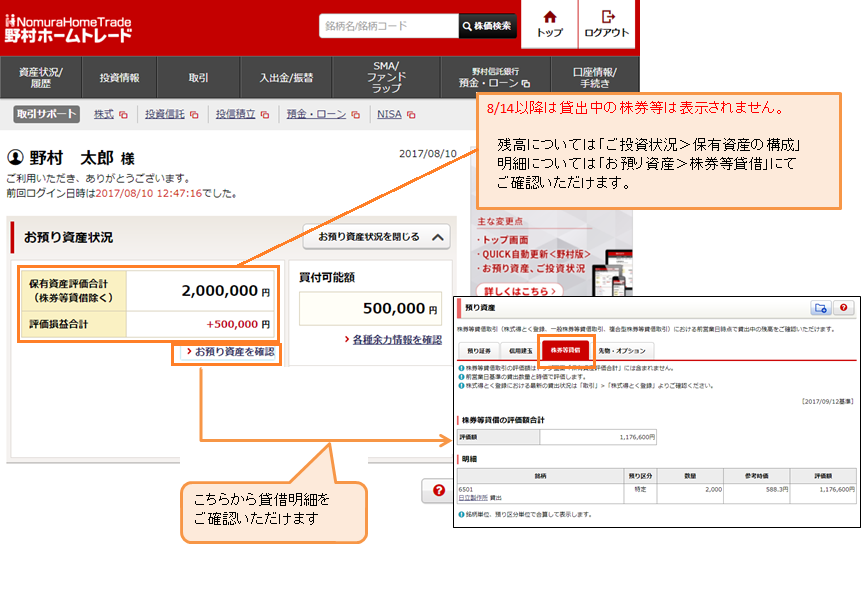Click the 1,176,600円 評価額 total cell
Viewport: 862px width, 595px height.
point(598,437)
